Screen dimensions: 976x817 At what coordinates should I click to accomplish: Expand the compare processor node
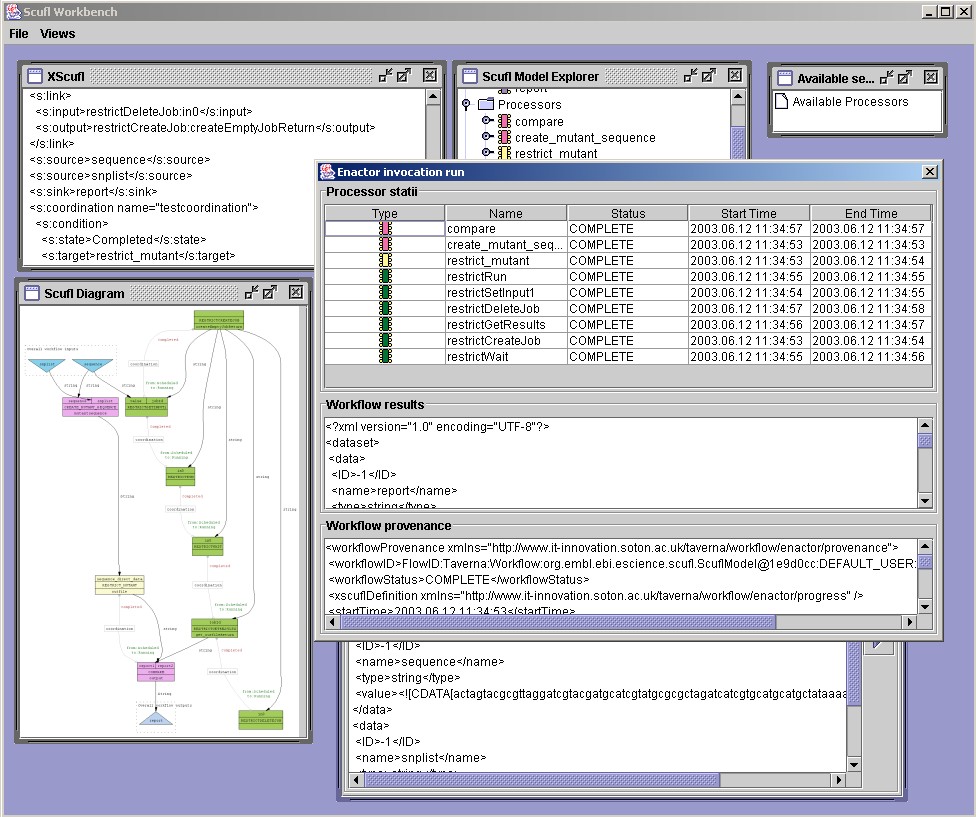(x=487, y=121)
